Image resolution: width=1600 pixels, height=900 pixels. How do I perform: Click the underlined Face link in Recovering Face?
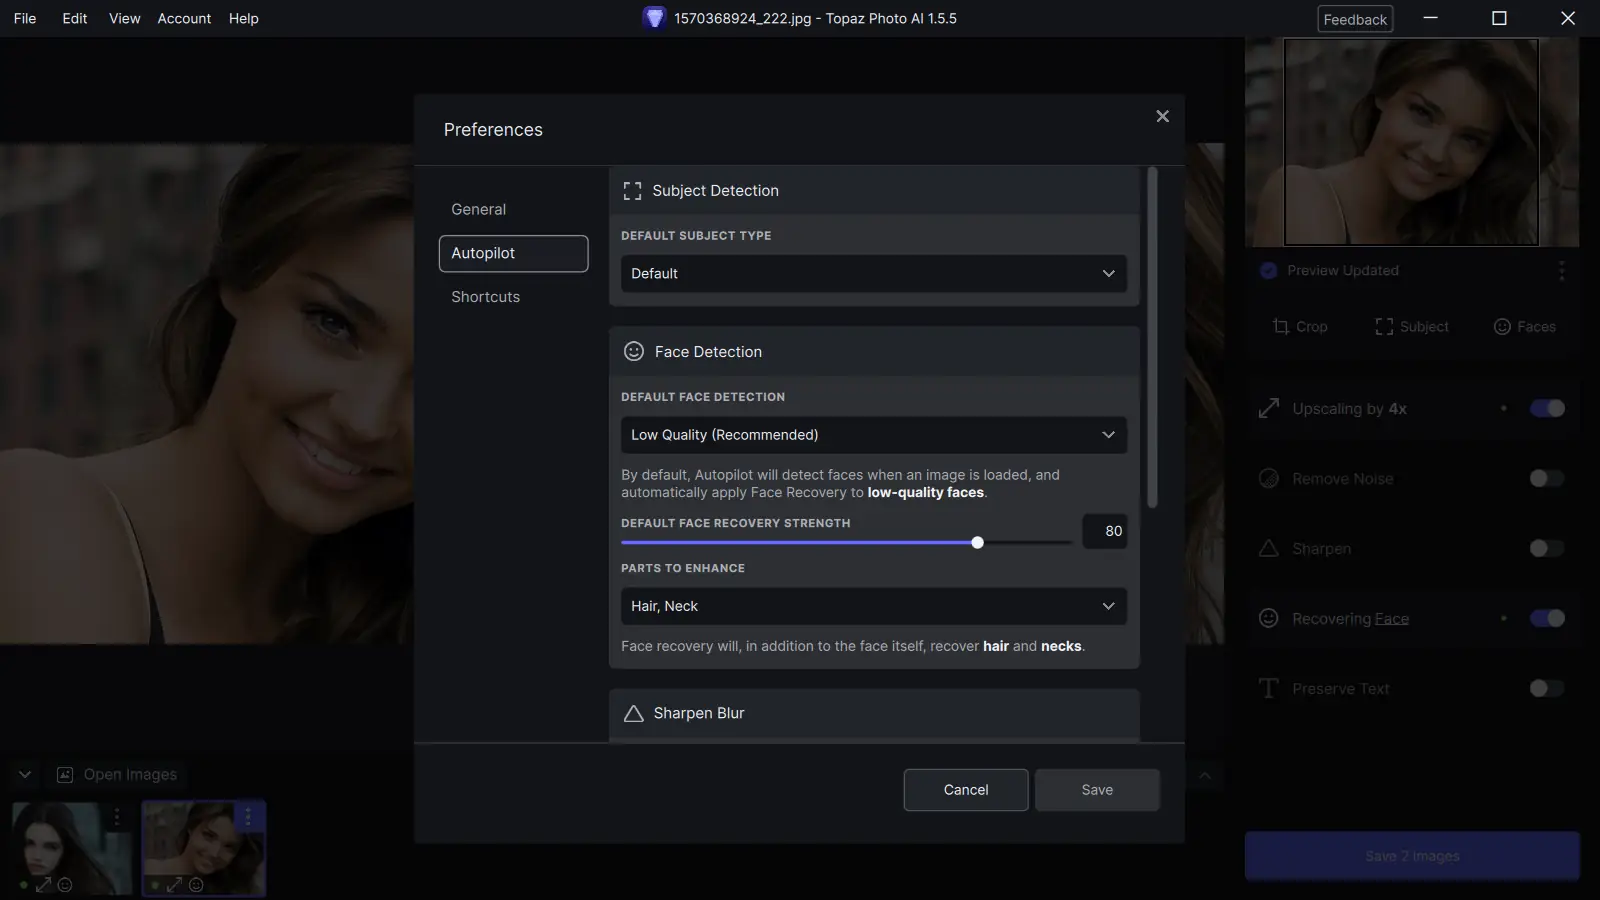click(1391, 619)
